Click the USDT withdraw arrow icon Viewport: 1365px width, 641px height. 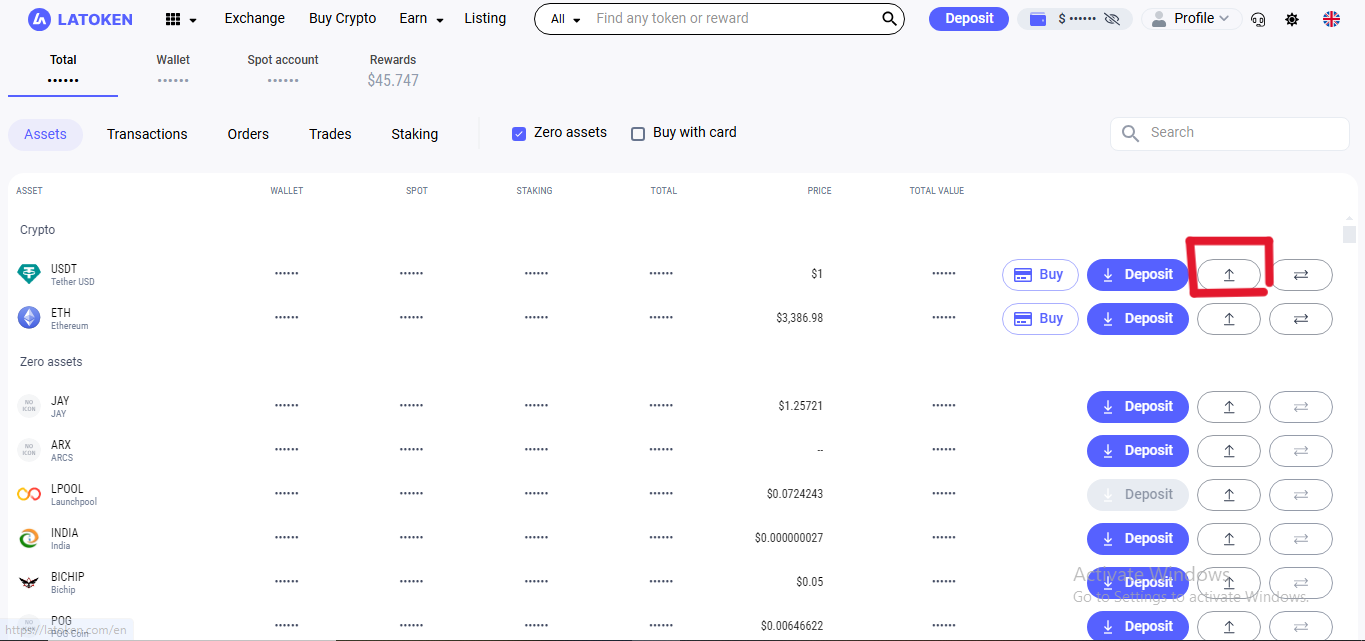[x=1229, y=275]
